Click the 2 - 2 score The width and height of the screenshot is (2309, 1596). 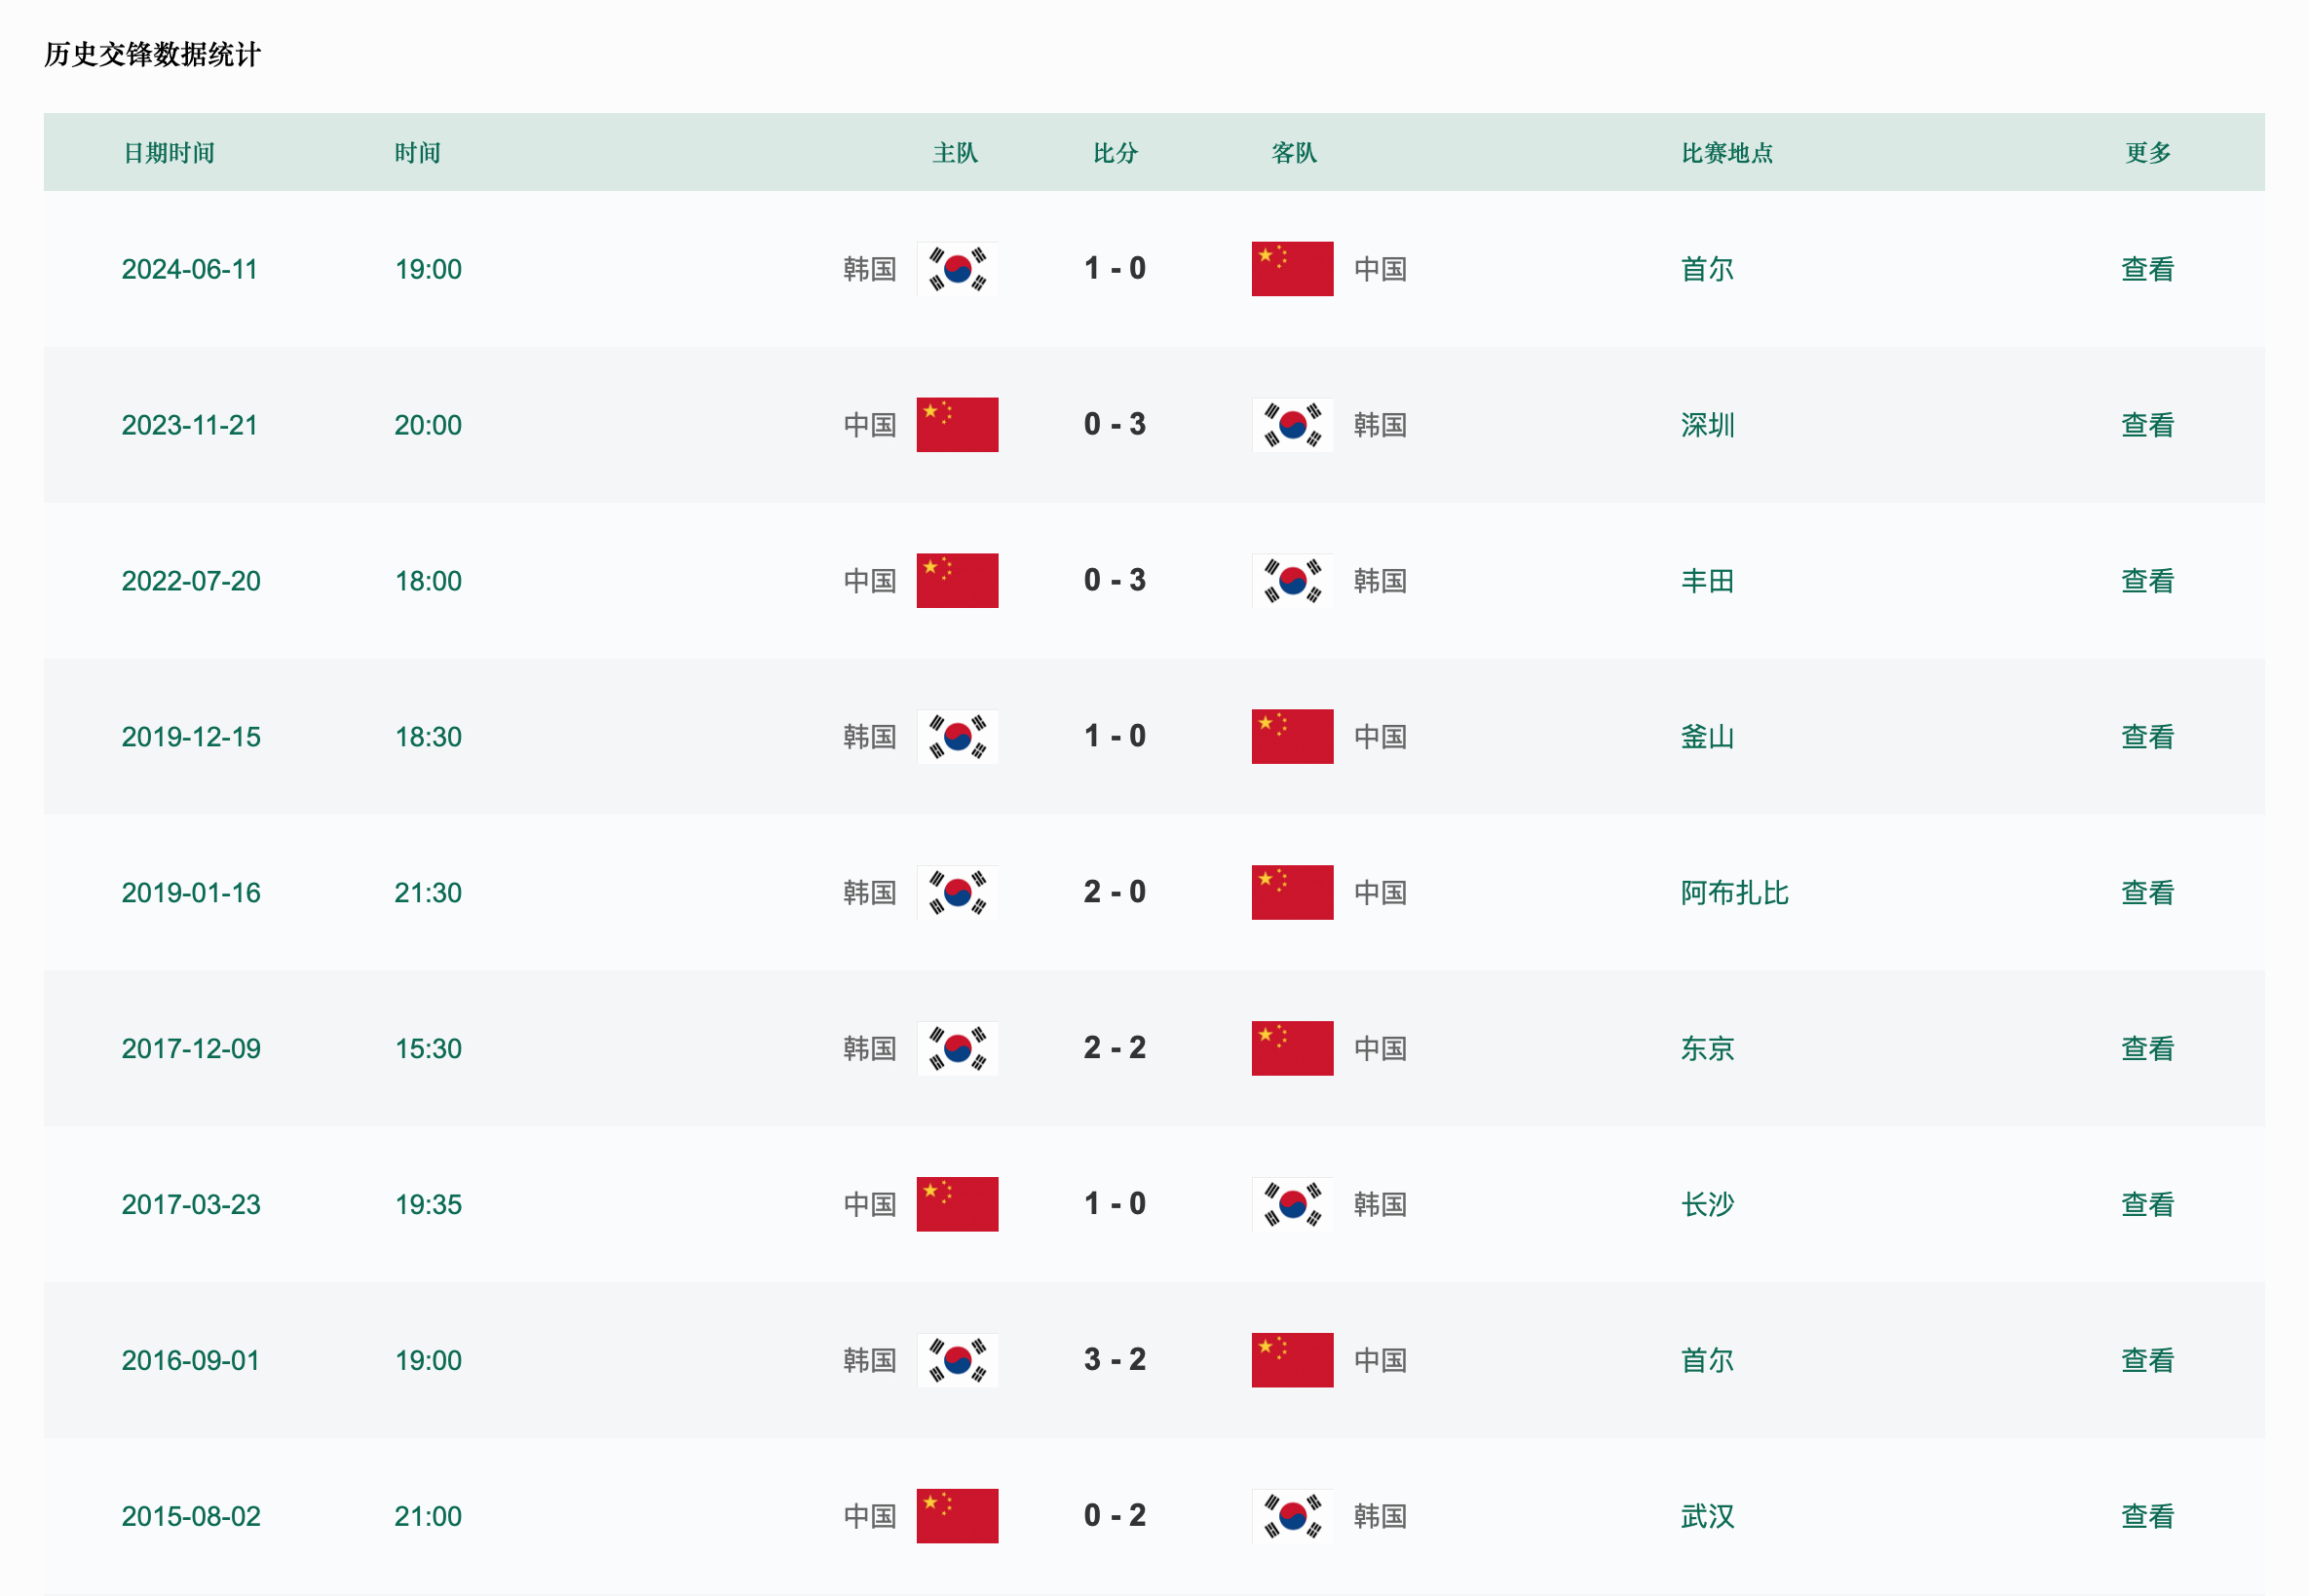1115,1048
